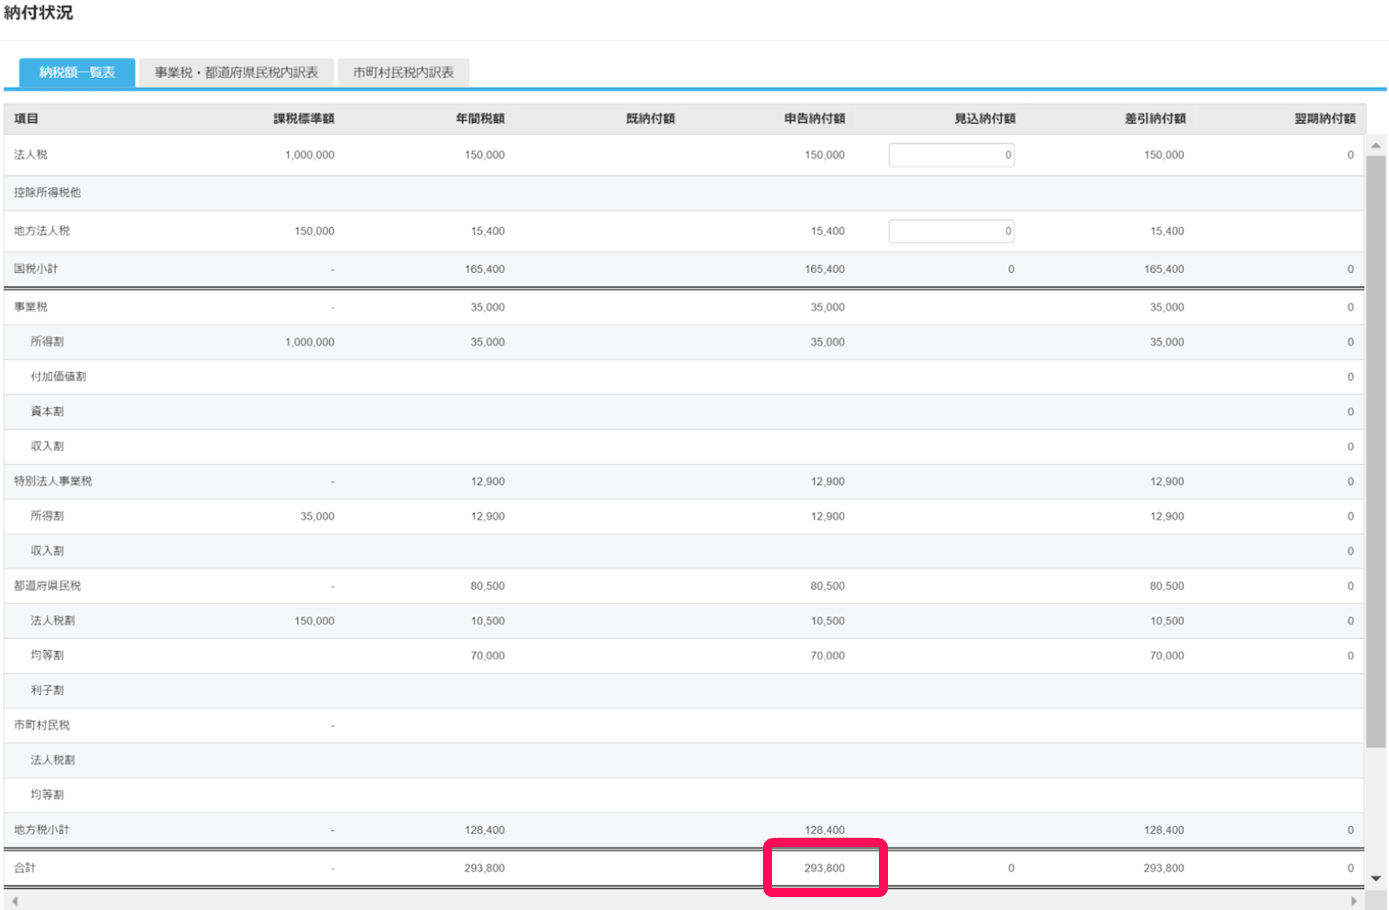Click the 翌期納付額 column header
The image size is (1389, 910).
pos(1324,119)
